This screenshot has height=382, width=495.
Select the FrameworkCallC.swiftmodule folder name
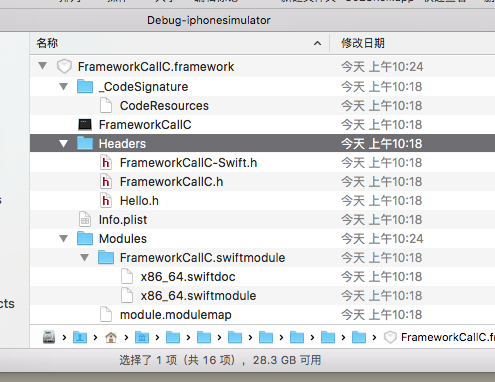203,258
